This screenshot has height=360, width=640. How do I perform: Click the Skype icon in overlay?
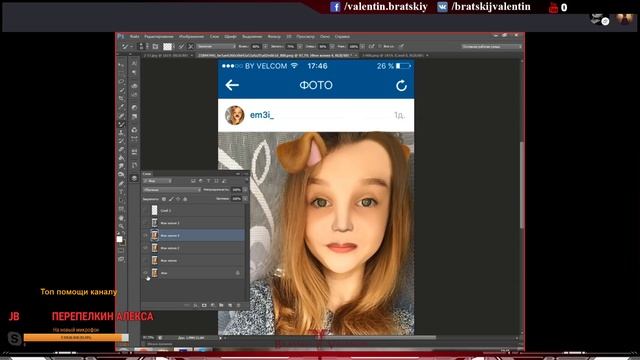(14, 338)
